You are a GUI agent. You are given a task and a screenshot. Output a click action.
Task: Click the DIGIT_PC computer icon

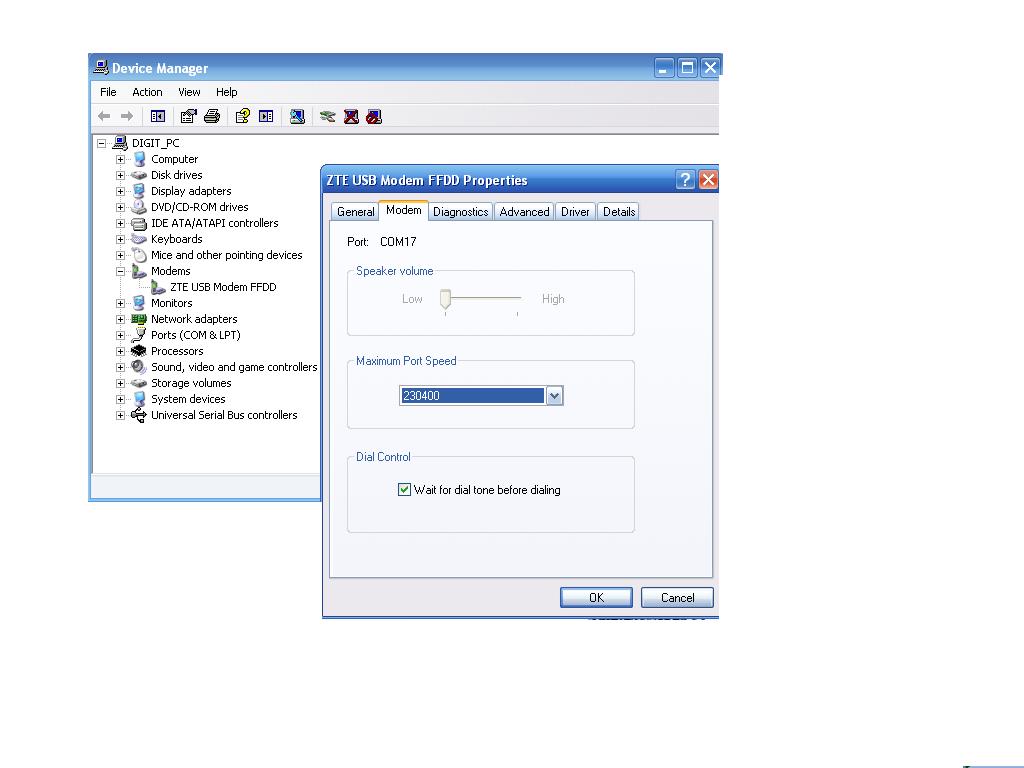click(120, 142)
